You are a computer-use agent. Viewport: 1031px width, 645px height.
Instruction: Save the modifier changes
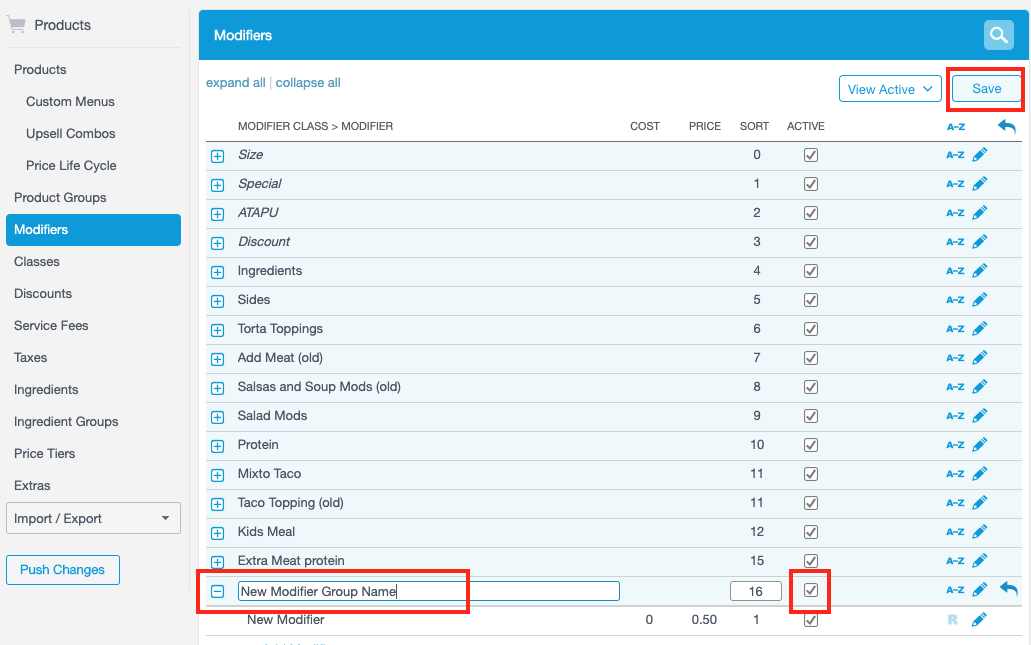pyautogui.click(x=985, y=88)
